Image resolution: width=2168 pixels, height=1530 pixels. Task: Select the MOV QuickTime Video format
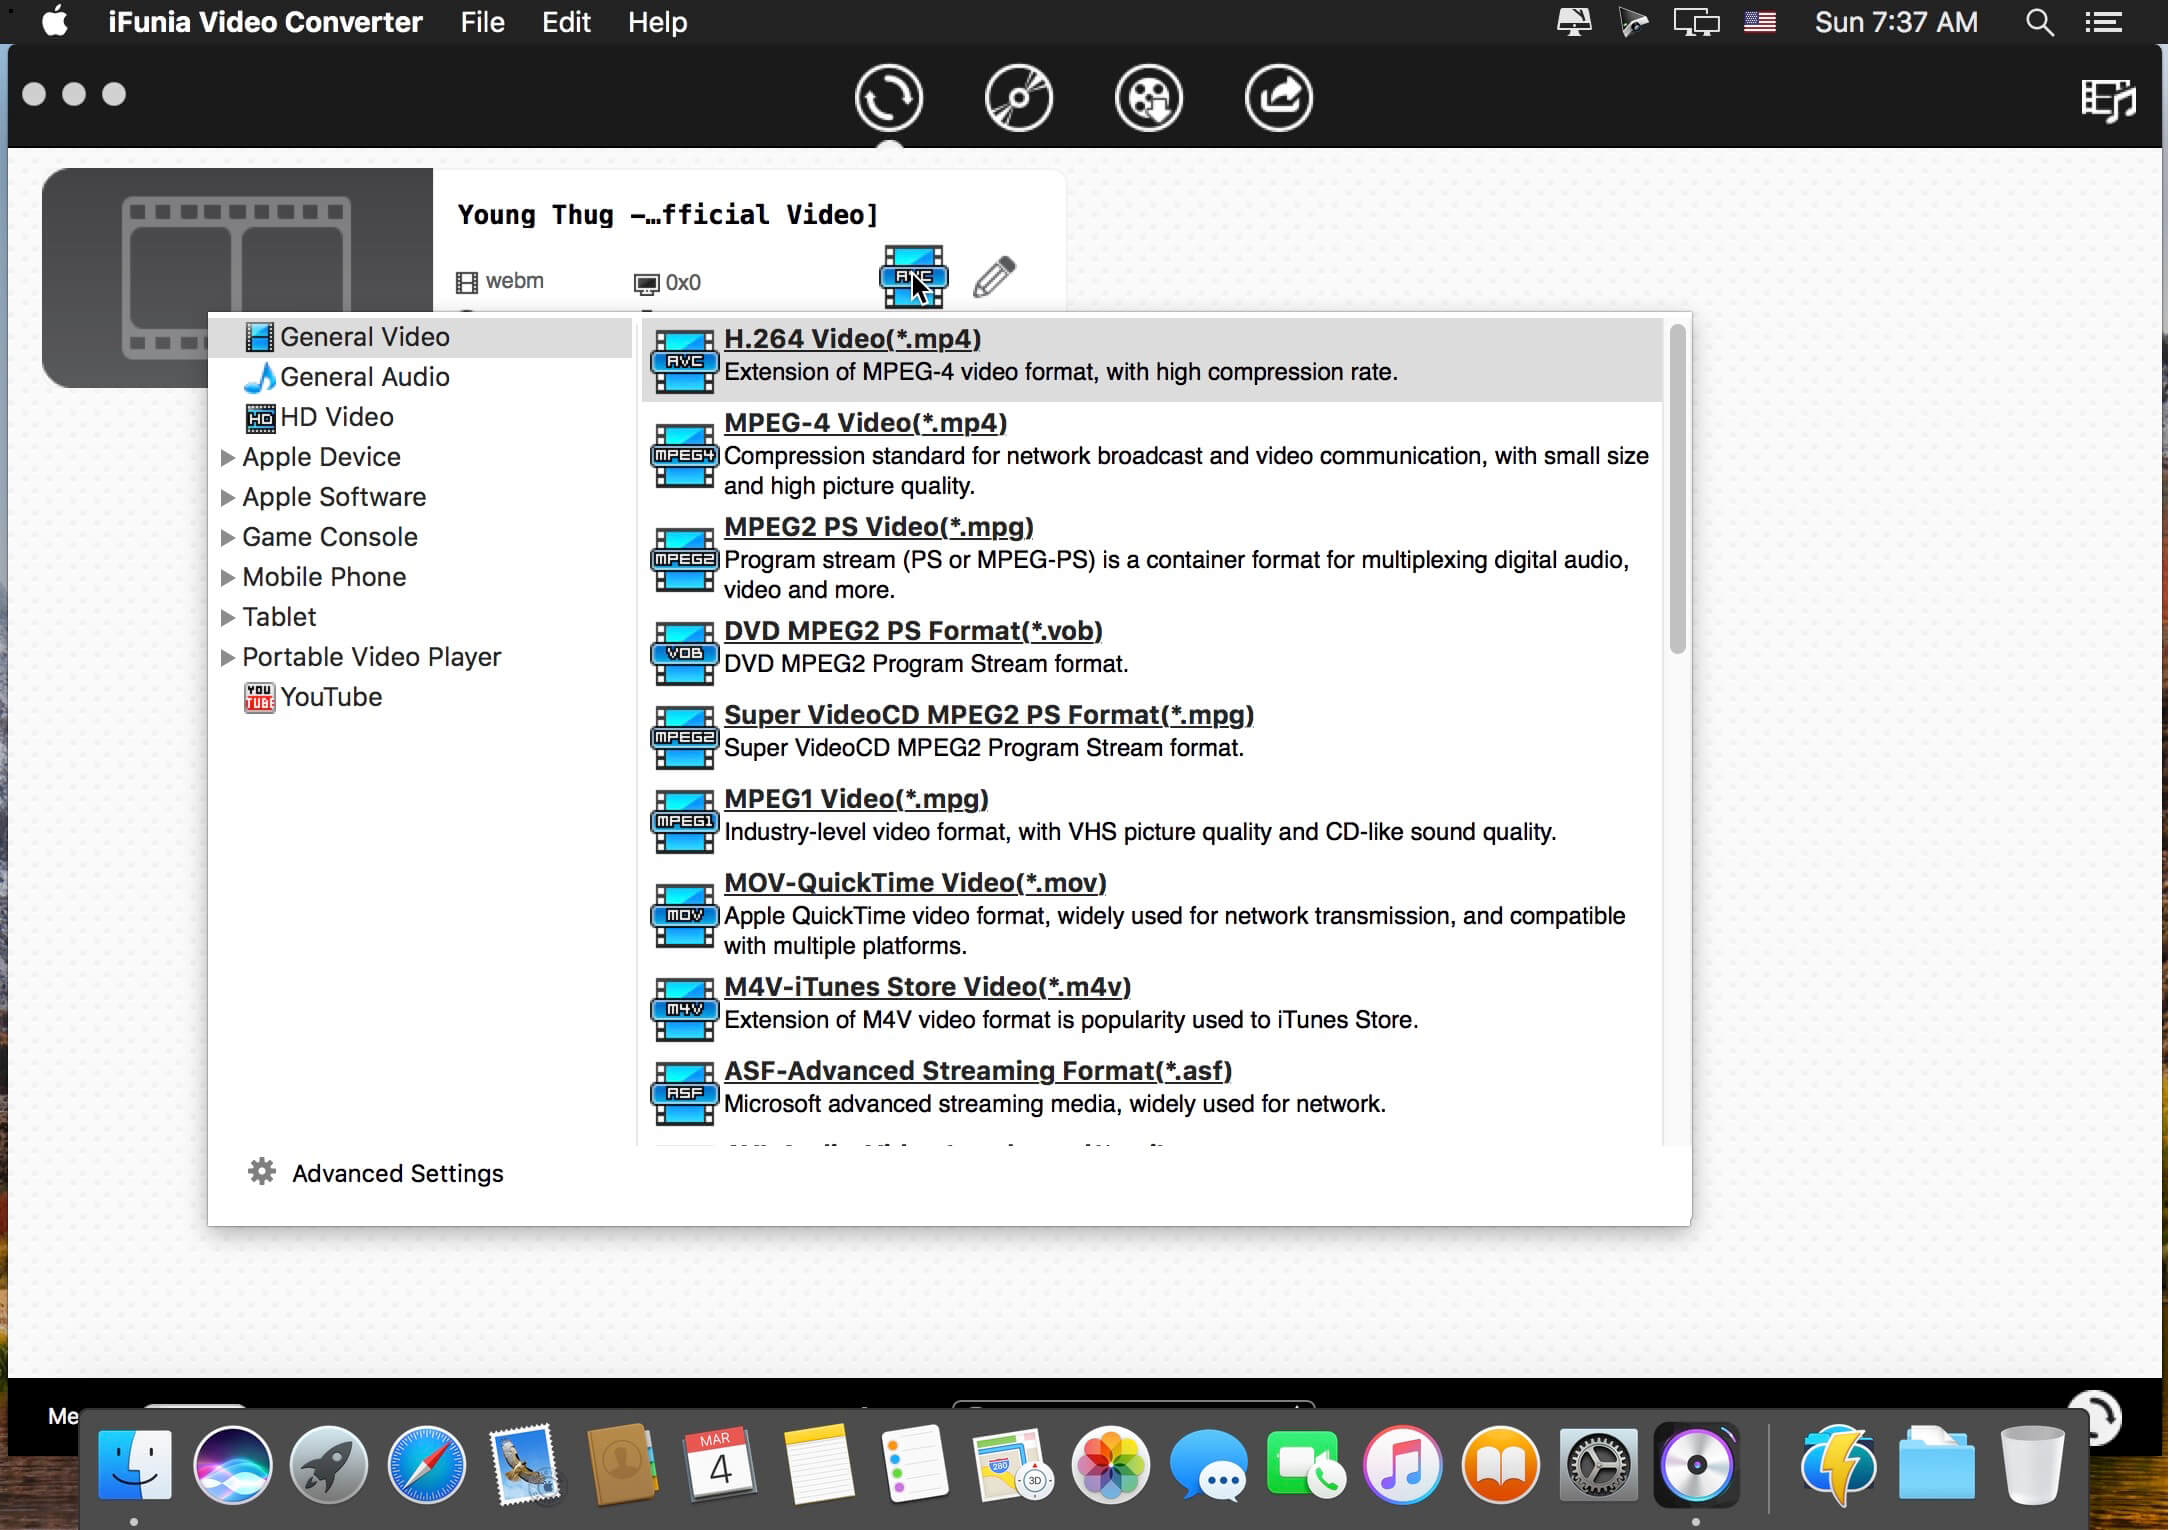[x=915, y=881]
